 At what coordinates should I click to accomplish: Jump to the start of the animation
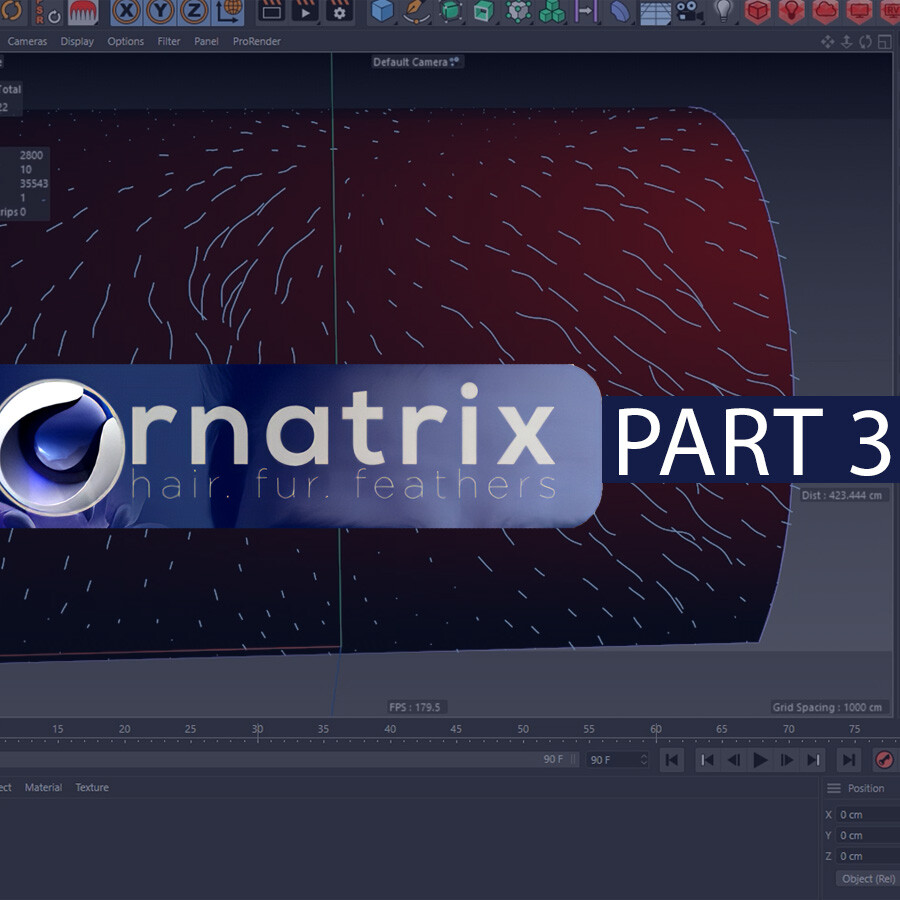tap(672, 760)
